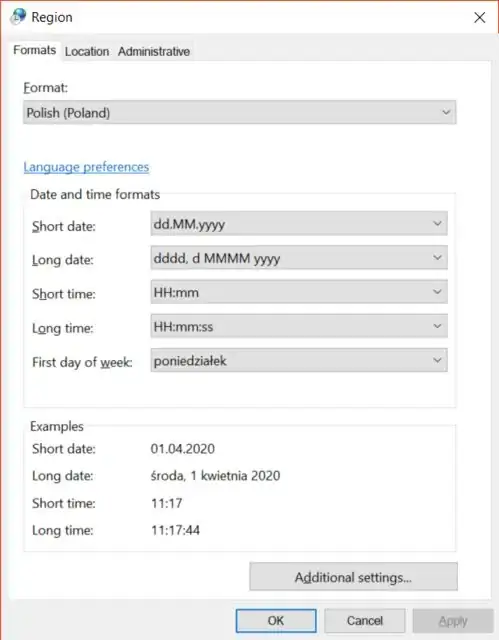Open the Format dropdown showing Polish (Poland)
499x640 pixels.
[240, 112]
